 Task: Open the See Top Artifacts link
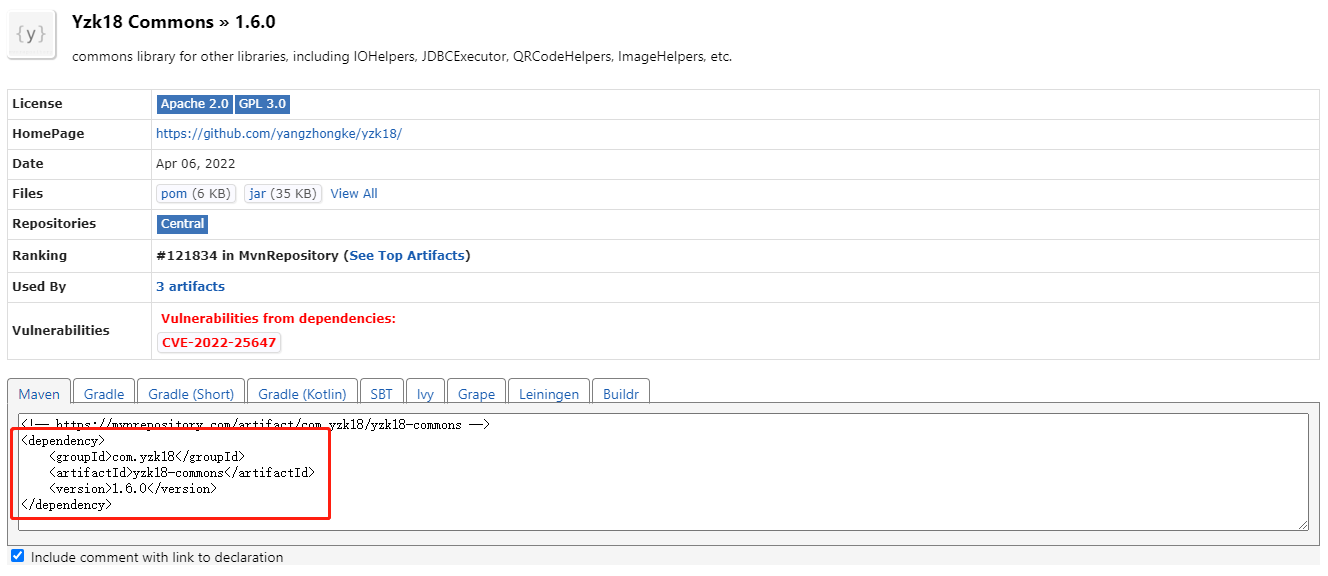407,256
